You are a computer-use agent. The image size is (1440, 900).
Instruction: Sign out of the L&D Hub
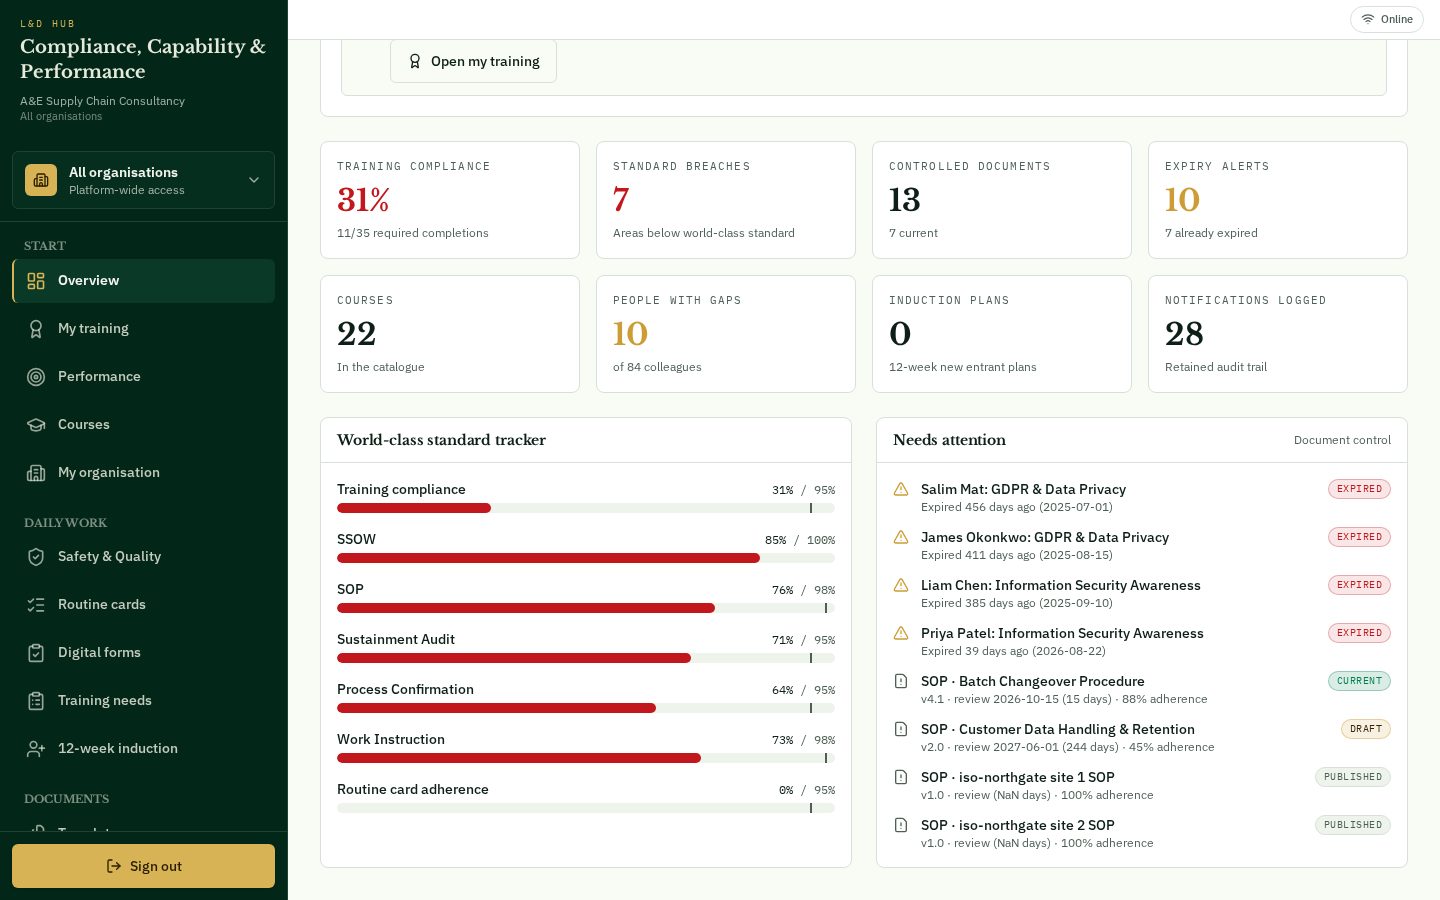(x=143, y=866)
